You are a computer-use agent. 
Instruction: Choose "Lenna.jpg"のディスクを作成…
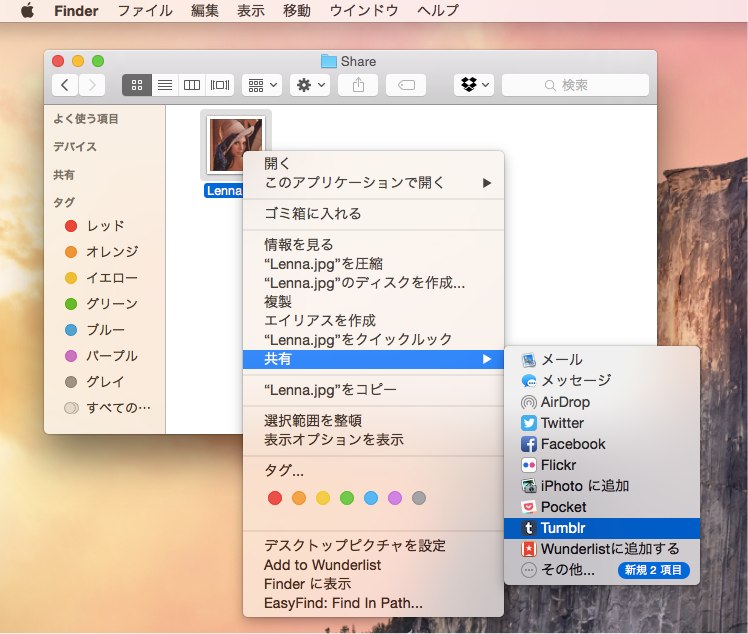coord(373,283)
